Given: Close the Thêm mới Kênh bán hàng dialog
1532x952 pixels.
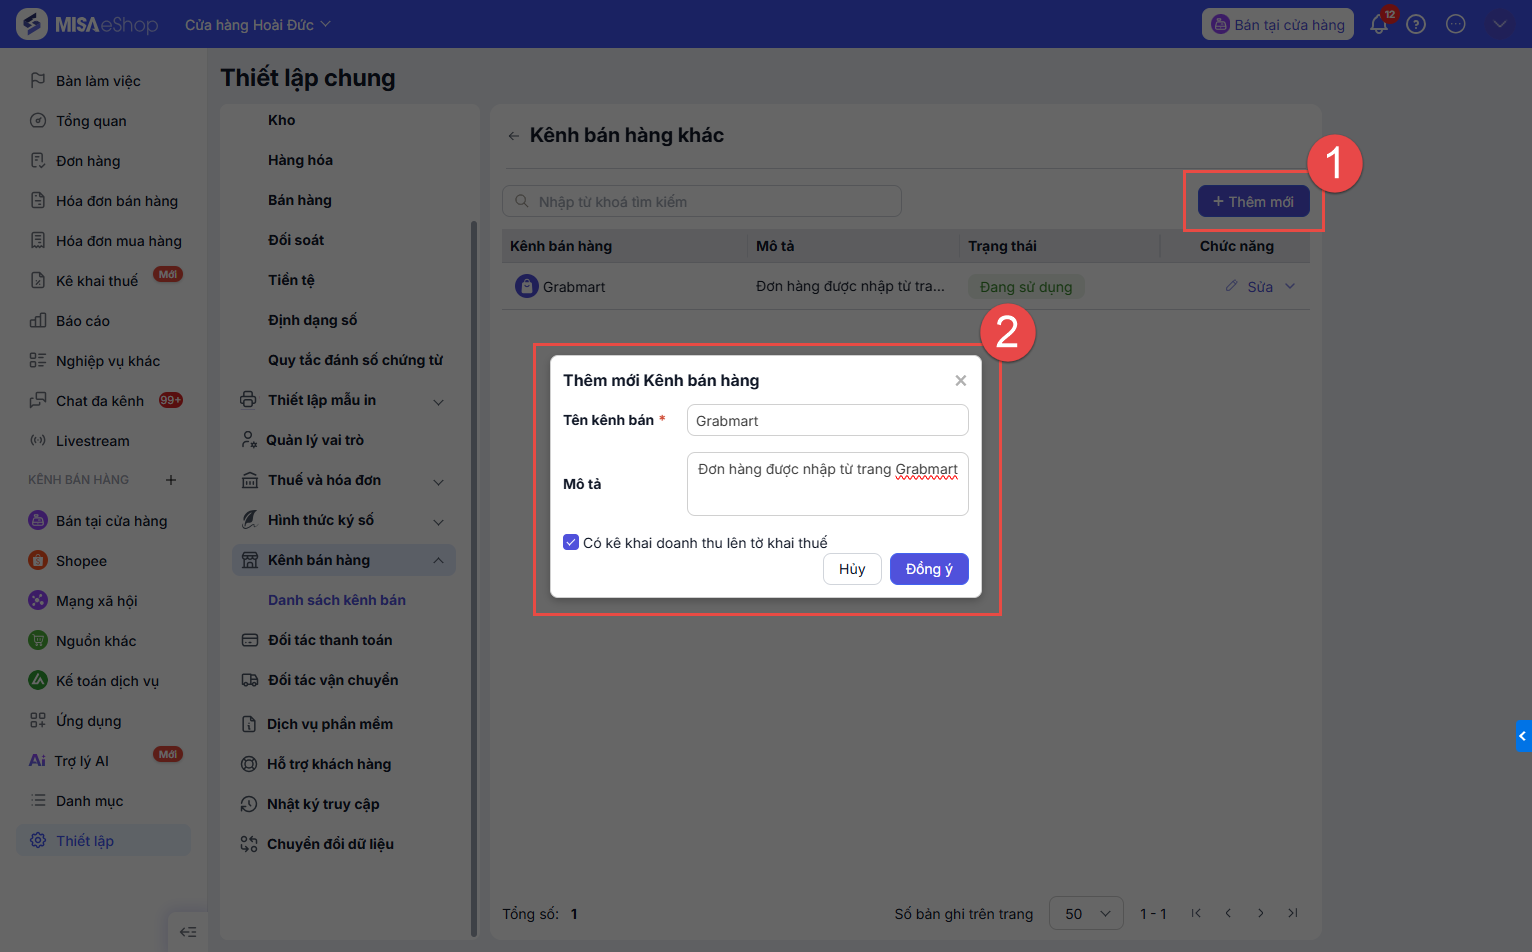Looking at the screenshot, I should click(960, 381).
